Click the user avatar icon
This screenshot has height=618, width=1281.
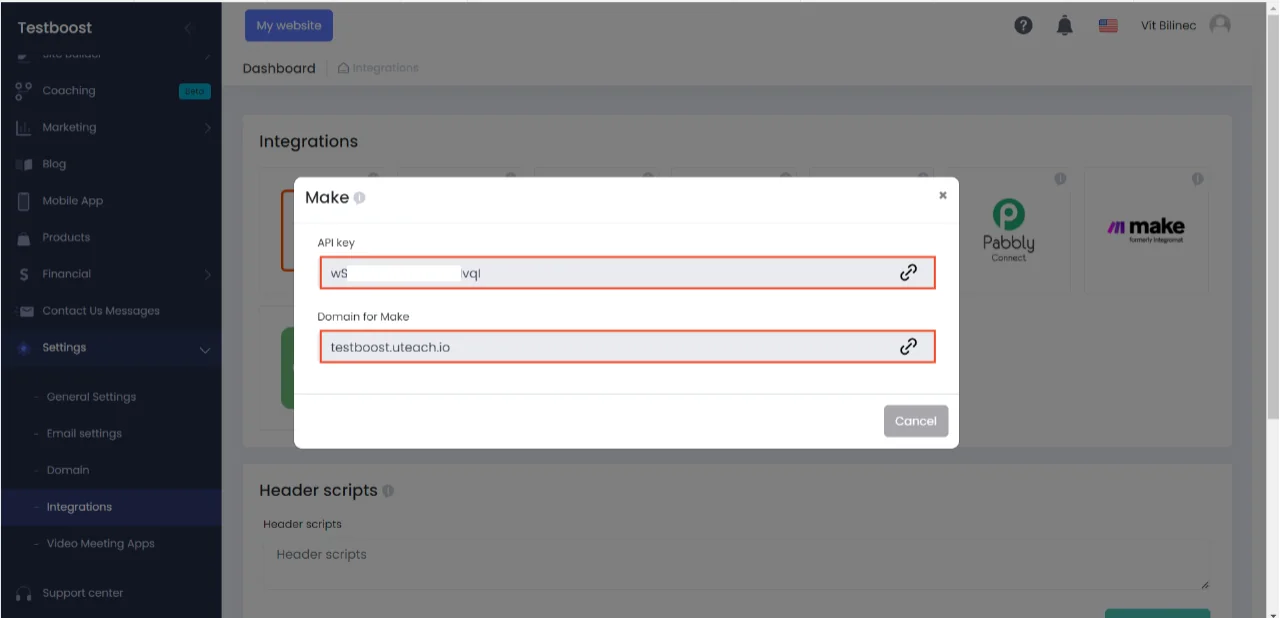tap(1220, 25)
